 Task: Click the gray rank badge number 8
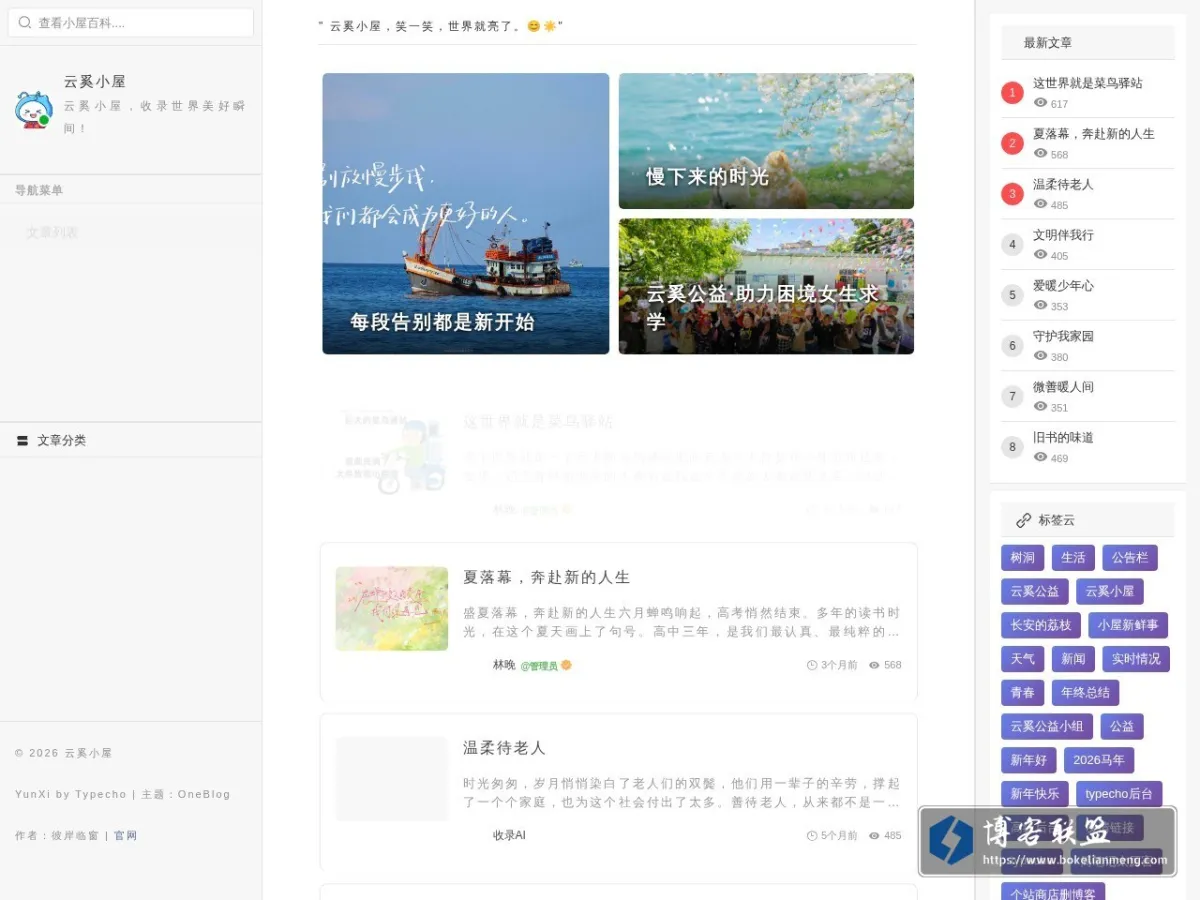[x=1012, y=447]
